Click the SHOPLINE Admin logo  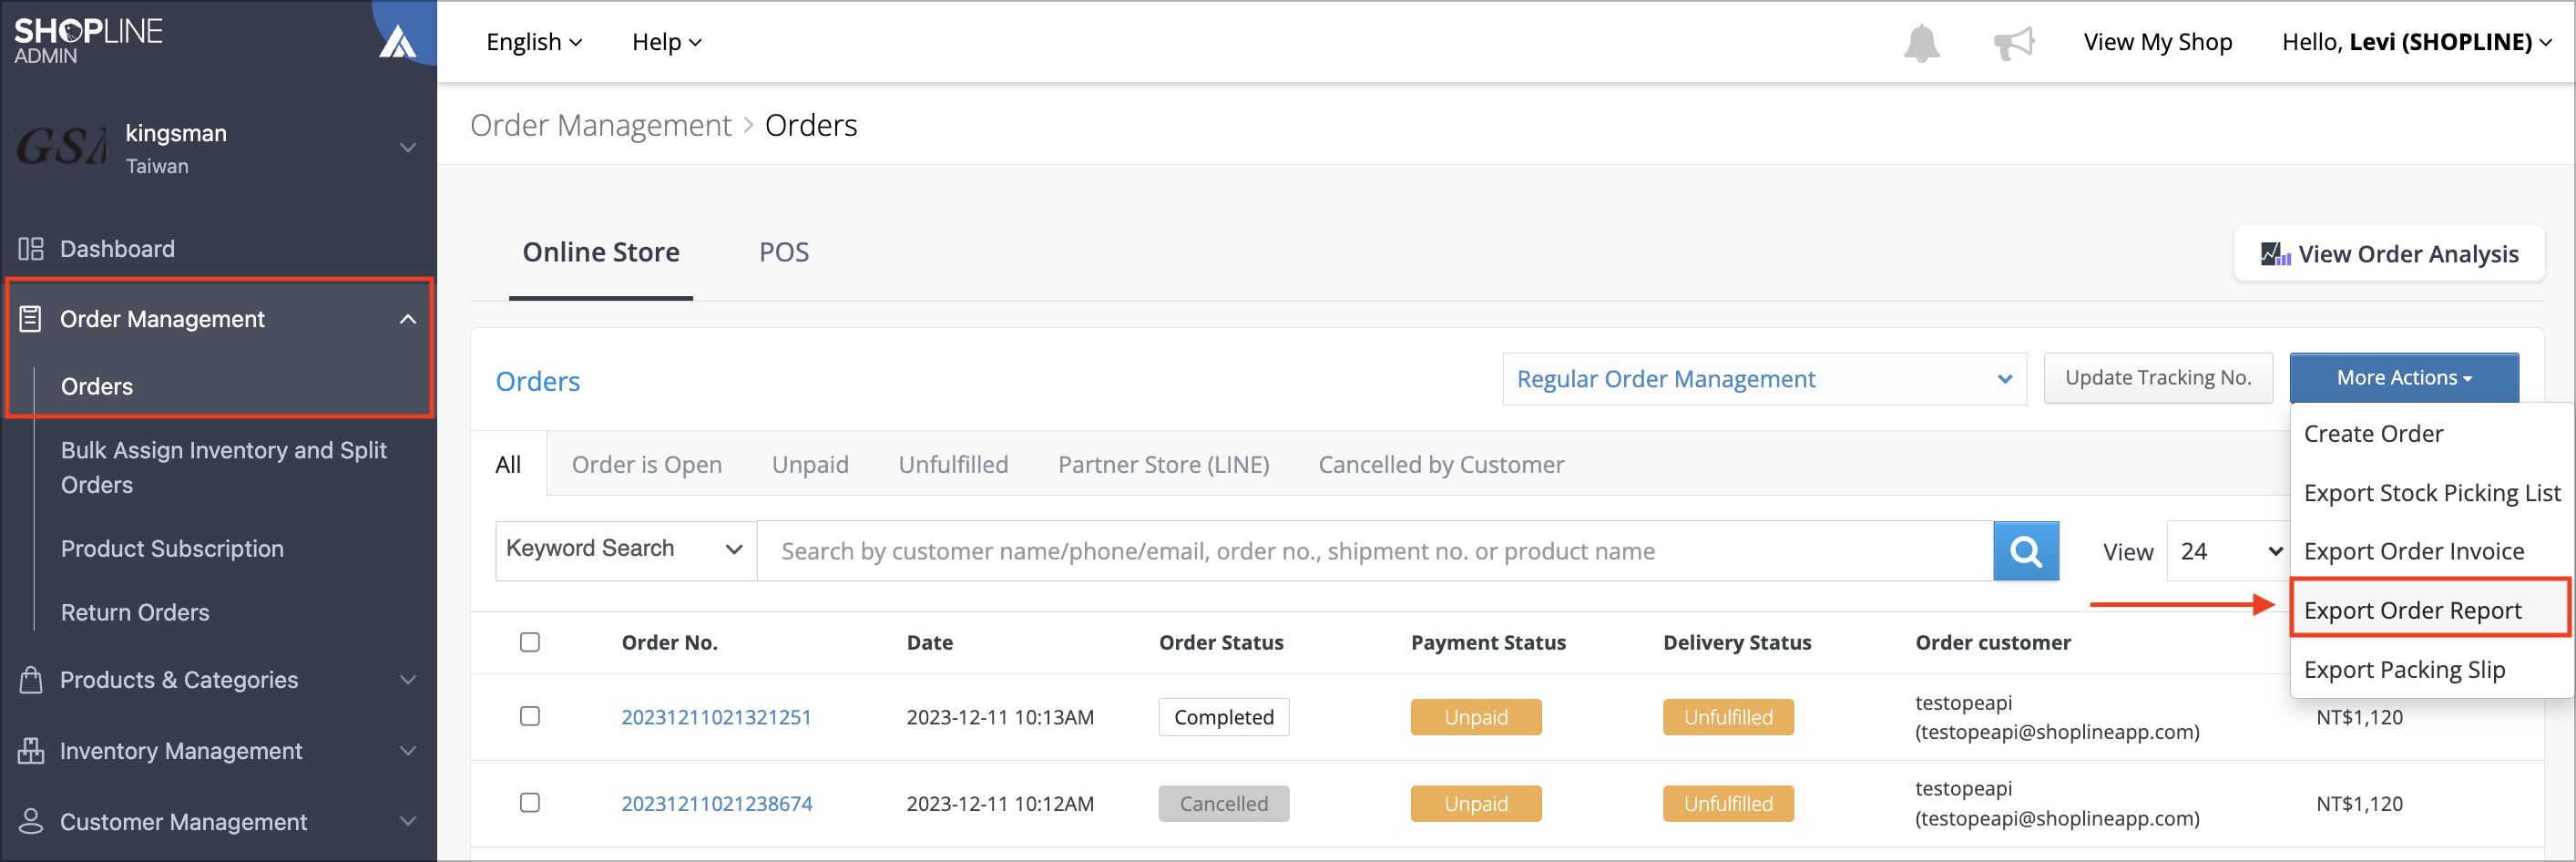coord(88,41)
